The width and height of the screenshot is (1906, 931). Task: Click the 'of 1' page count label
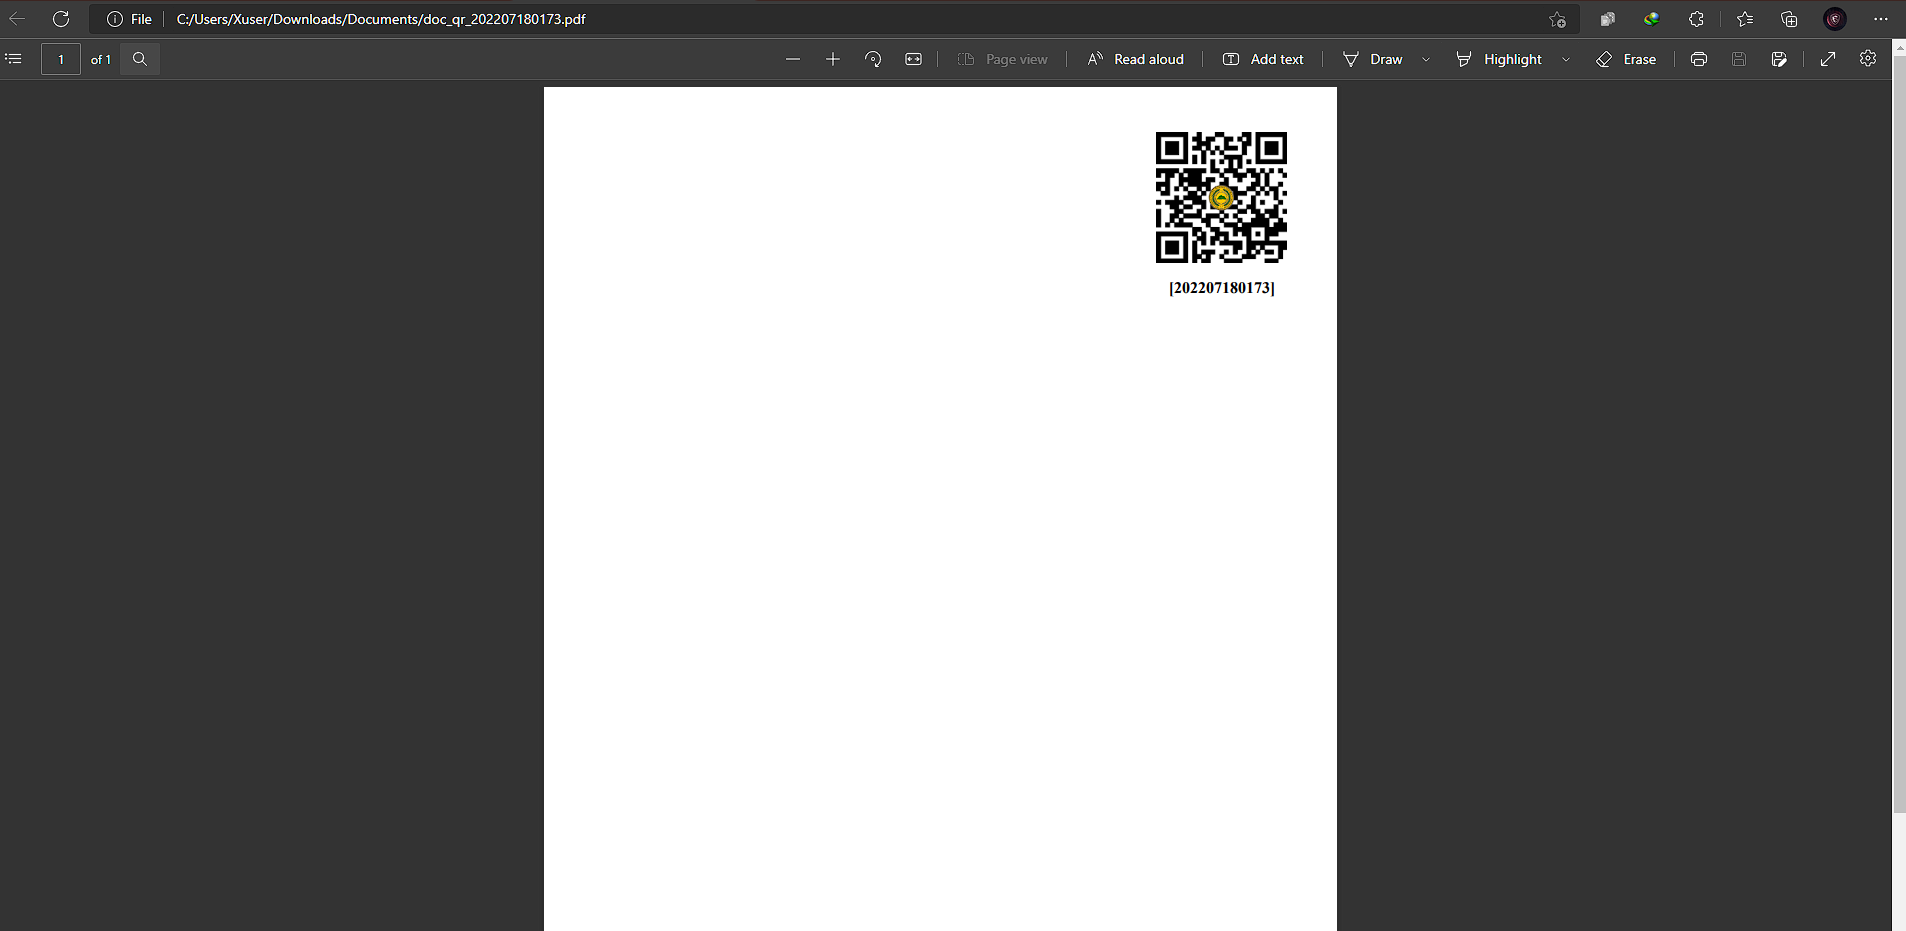100,59
